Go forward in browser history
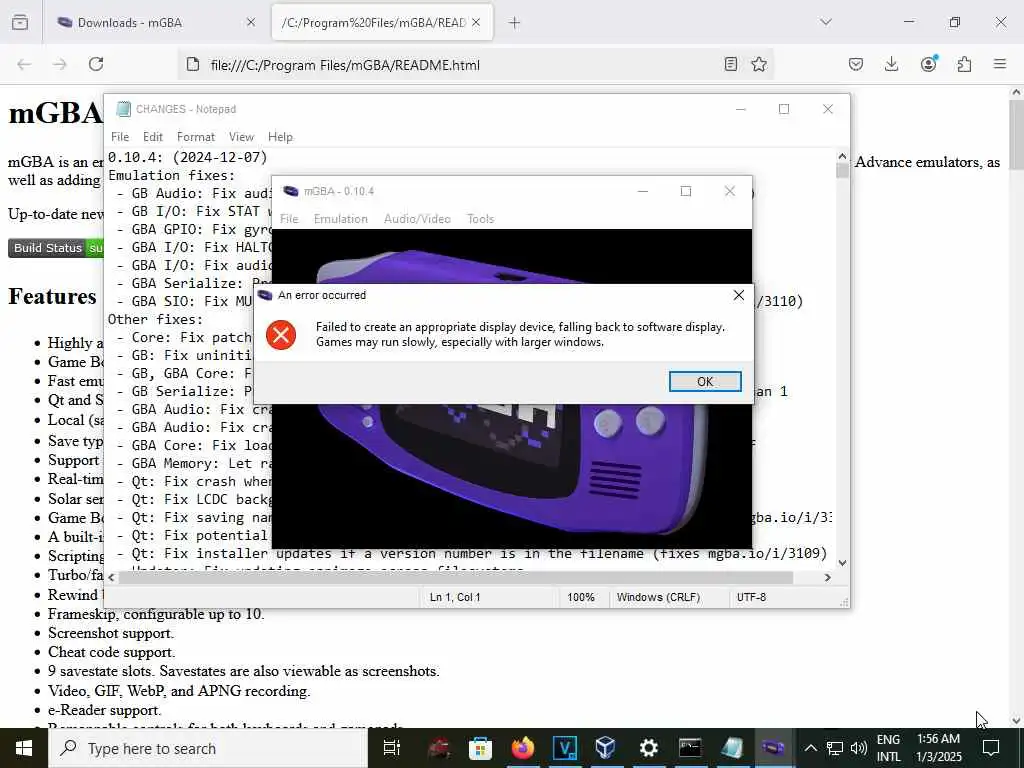Viewport: 1024px width, 768px height. 60,64
